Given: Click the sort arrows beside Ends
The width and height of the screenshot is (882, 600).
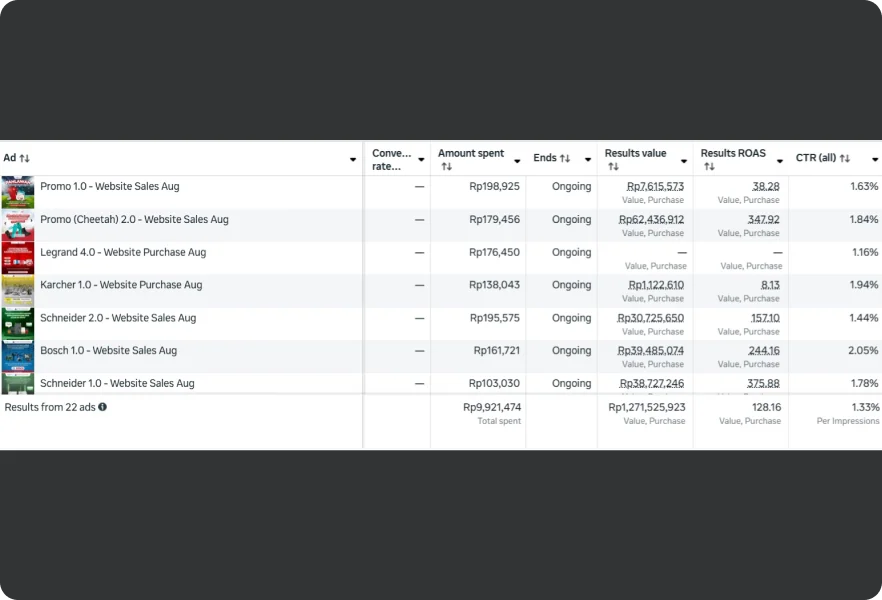Looking at the screenshot, I should tap(565, 158).
